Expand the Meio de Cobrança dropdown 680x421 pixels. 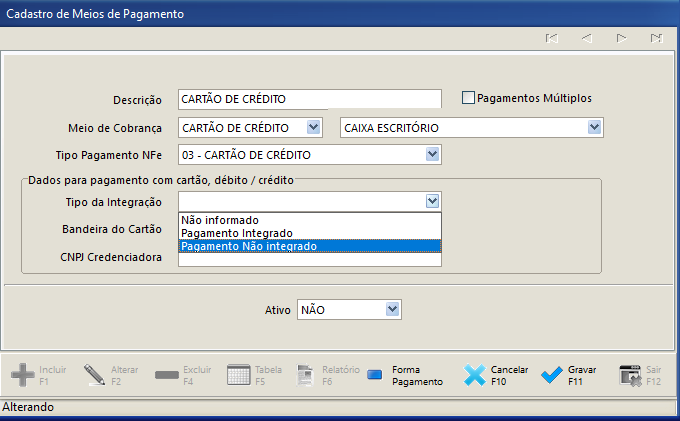point(313,127)
